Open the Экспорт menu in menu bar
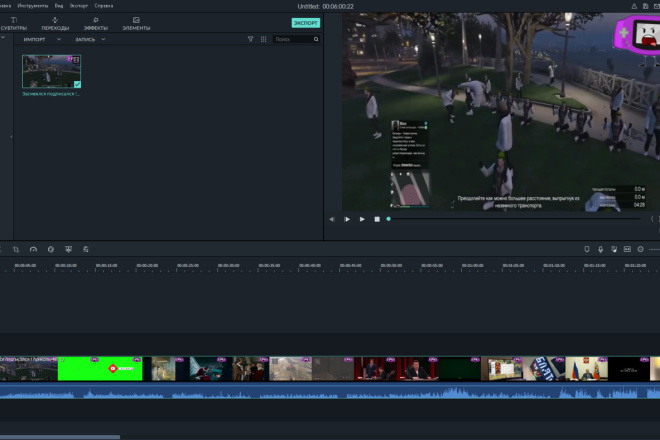 click(x=79, y=6)
